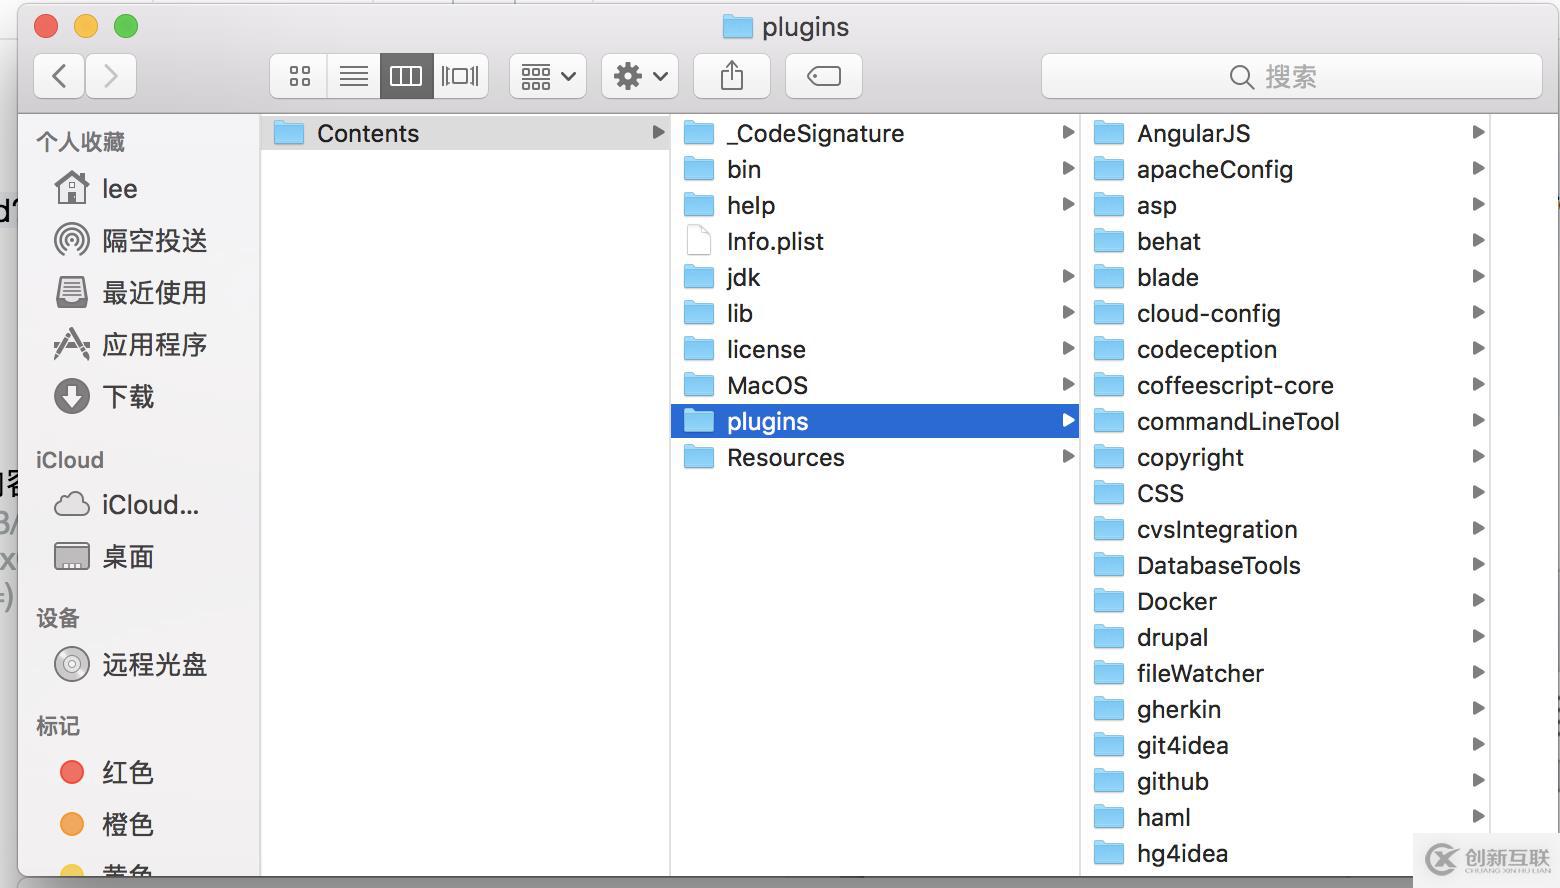This screenshot has width=1560, height=888.
Task: Switch to list view
Action: click(353, 76)
